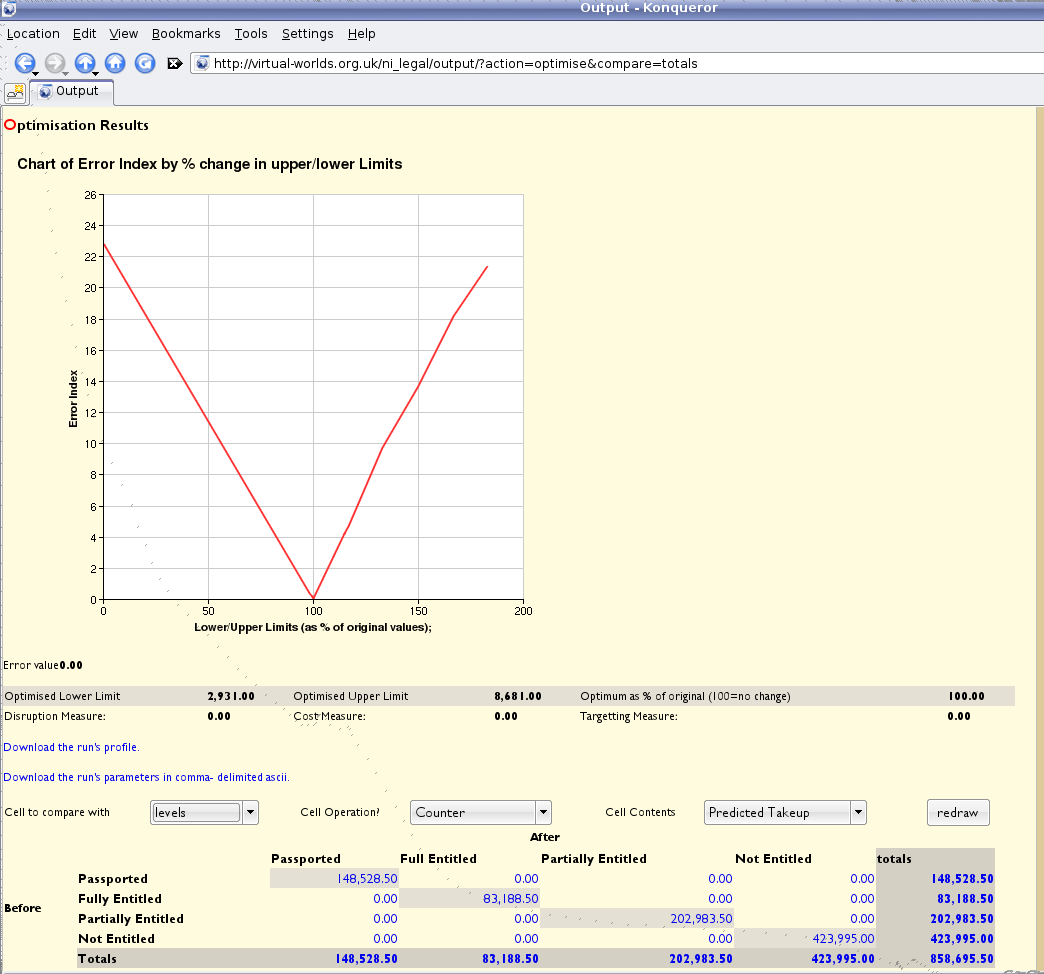This screenshot has height=974, width=1044.
Task: Click the globe favicon in the address bar
Action: coord(202,62)
